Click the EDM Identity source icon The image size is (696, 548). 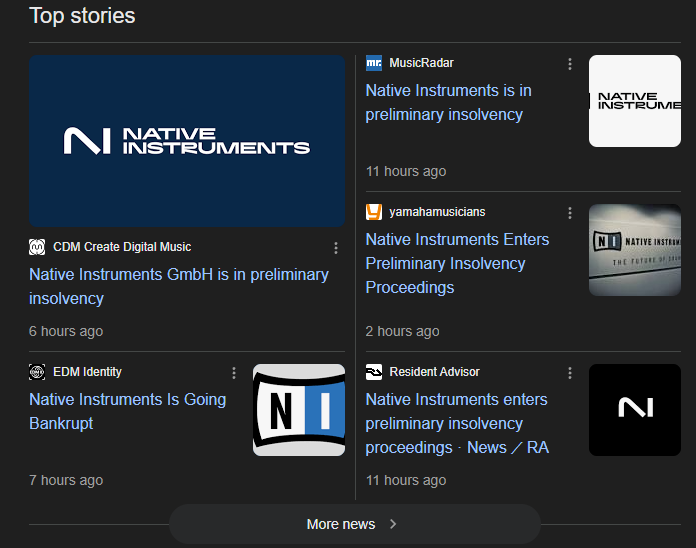[37, 372]
